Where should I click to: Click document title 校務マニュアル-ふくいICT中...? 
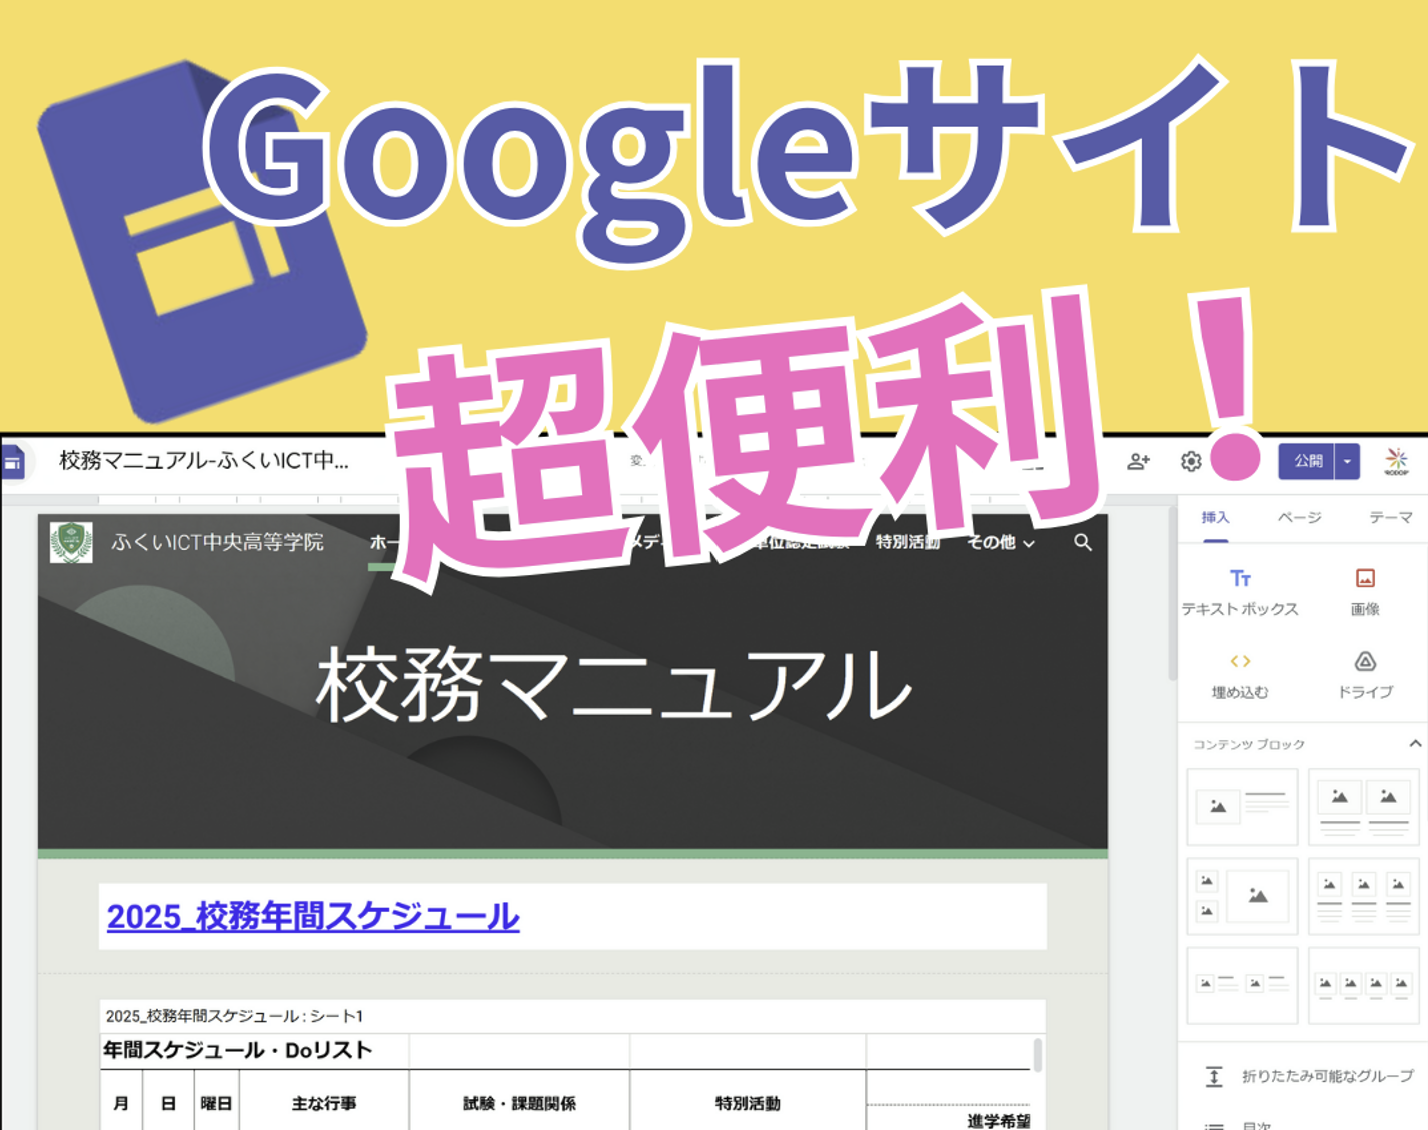[204, 461]
